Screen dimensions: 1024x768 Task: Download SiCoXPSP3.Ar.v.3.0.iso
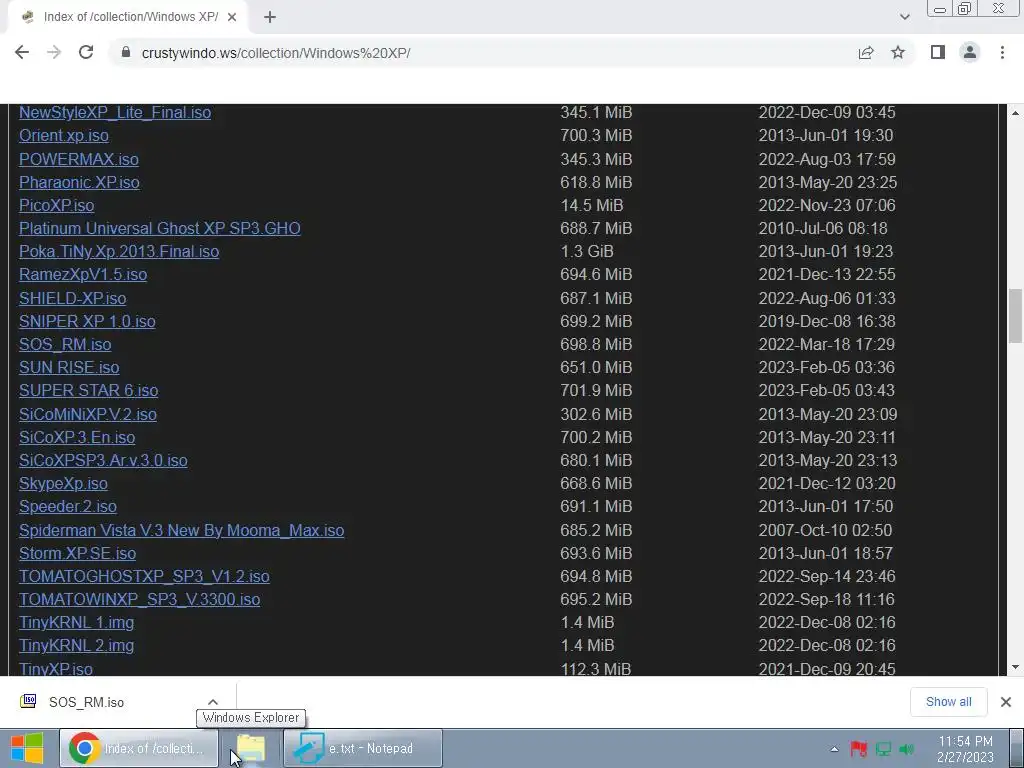pyautogui.click(x=103, y=460)
